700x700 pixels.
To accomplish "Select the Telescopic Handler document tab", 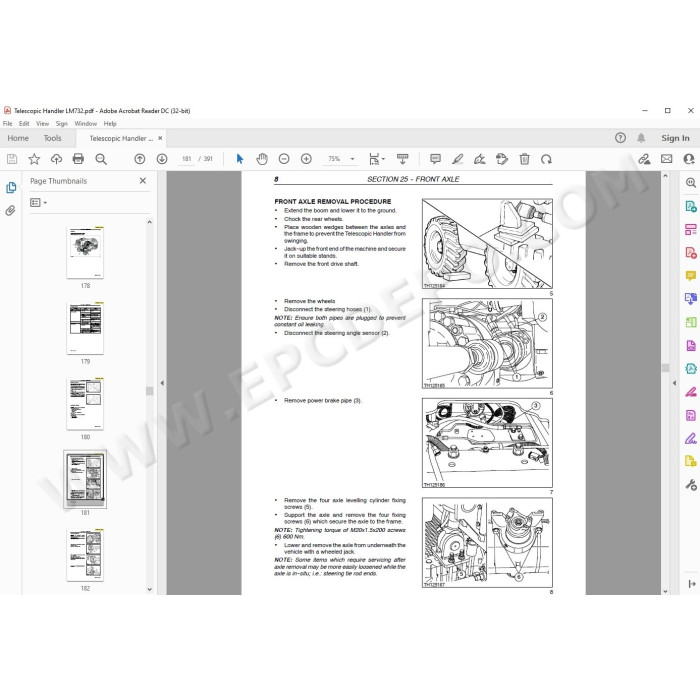I will click(x=121, y=138).
